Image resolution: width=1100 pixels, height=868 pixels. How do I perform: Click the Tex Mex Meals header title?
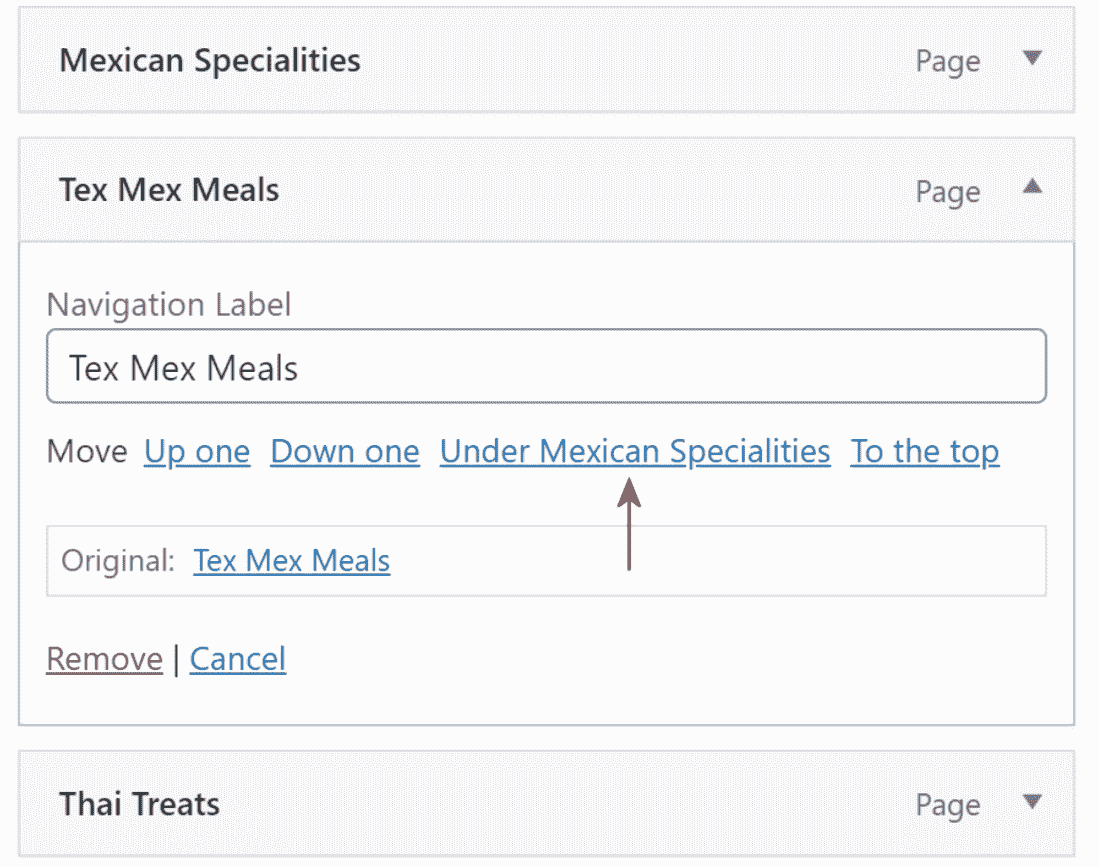point(169,190)
